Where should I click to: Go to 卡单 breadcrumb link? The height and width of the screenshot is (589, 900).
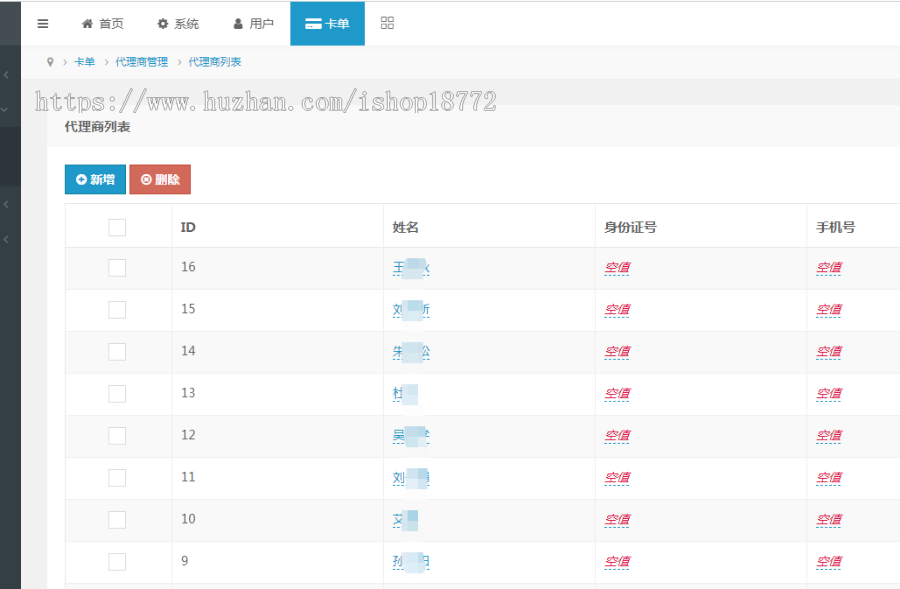coord(84,62)
